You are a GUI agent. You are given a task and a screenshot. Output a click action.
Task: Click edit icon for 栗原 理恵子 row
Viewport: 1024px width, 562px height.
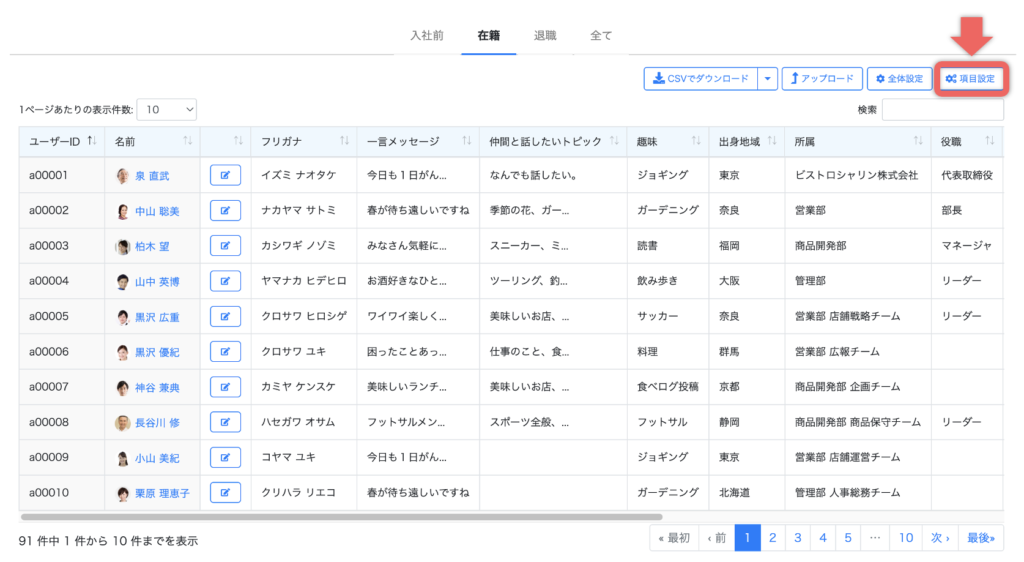point(225,493)
